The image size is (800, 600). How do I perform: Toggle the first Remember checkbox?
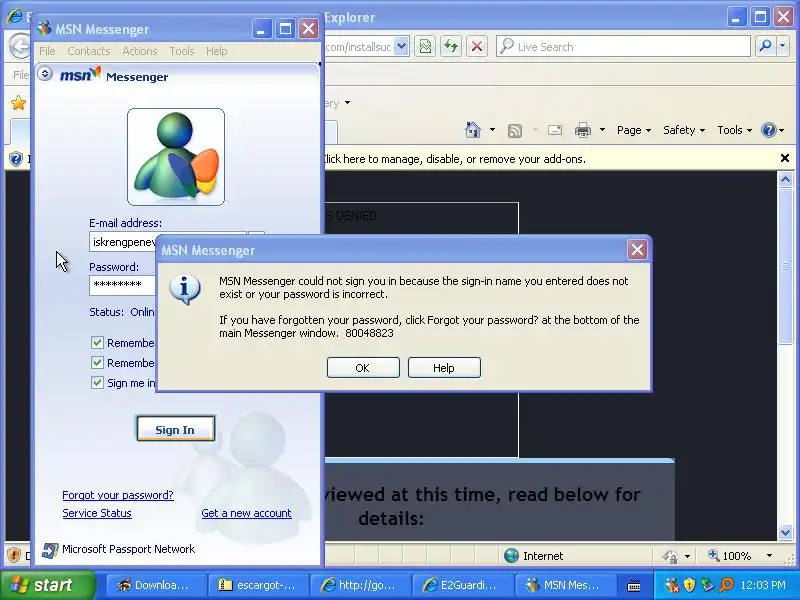tap(97, 342)
